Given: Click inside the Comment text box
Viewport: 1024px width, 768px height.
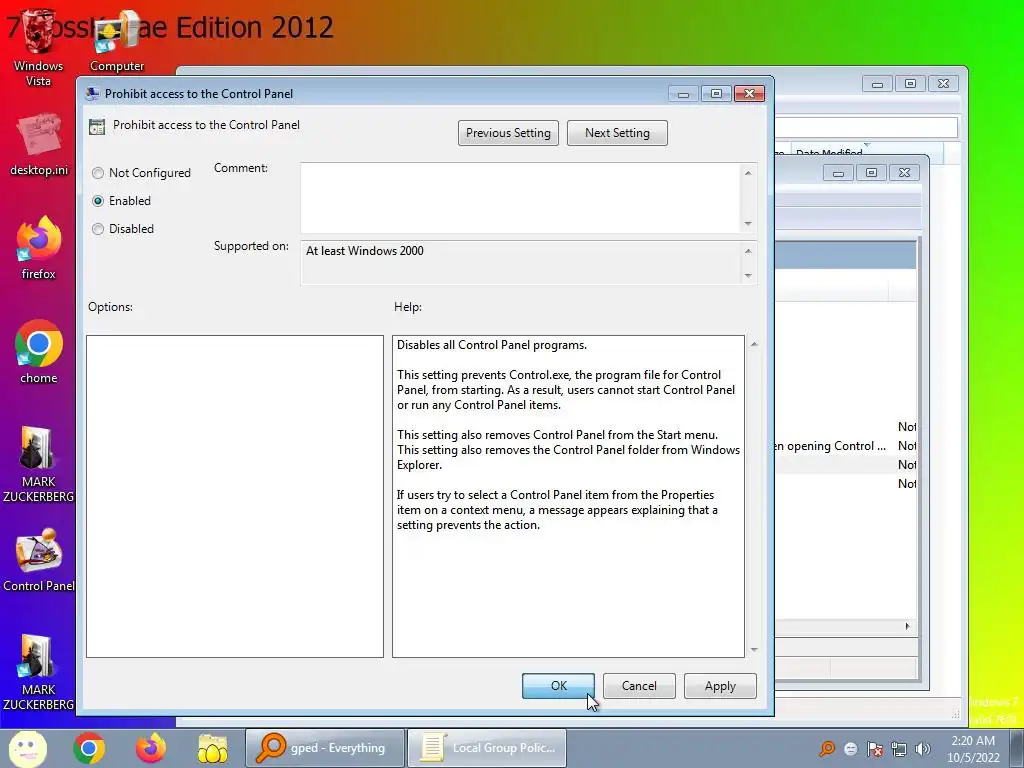Looking at the screenshot, I should coord(520,198).
